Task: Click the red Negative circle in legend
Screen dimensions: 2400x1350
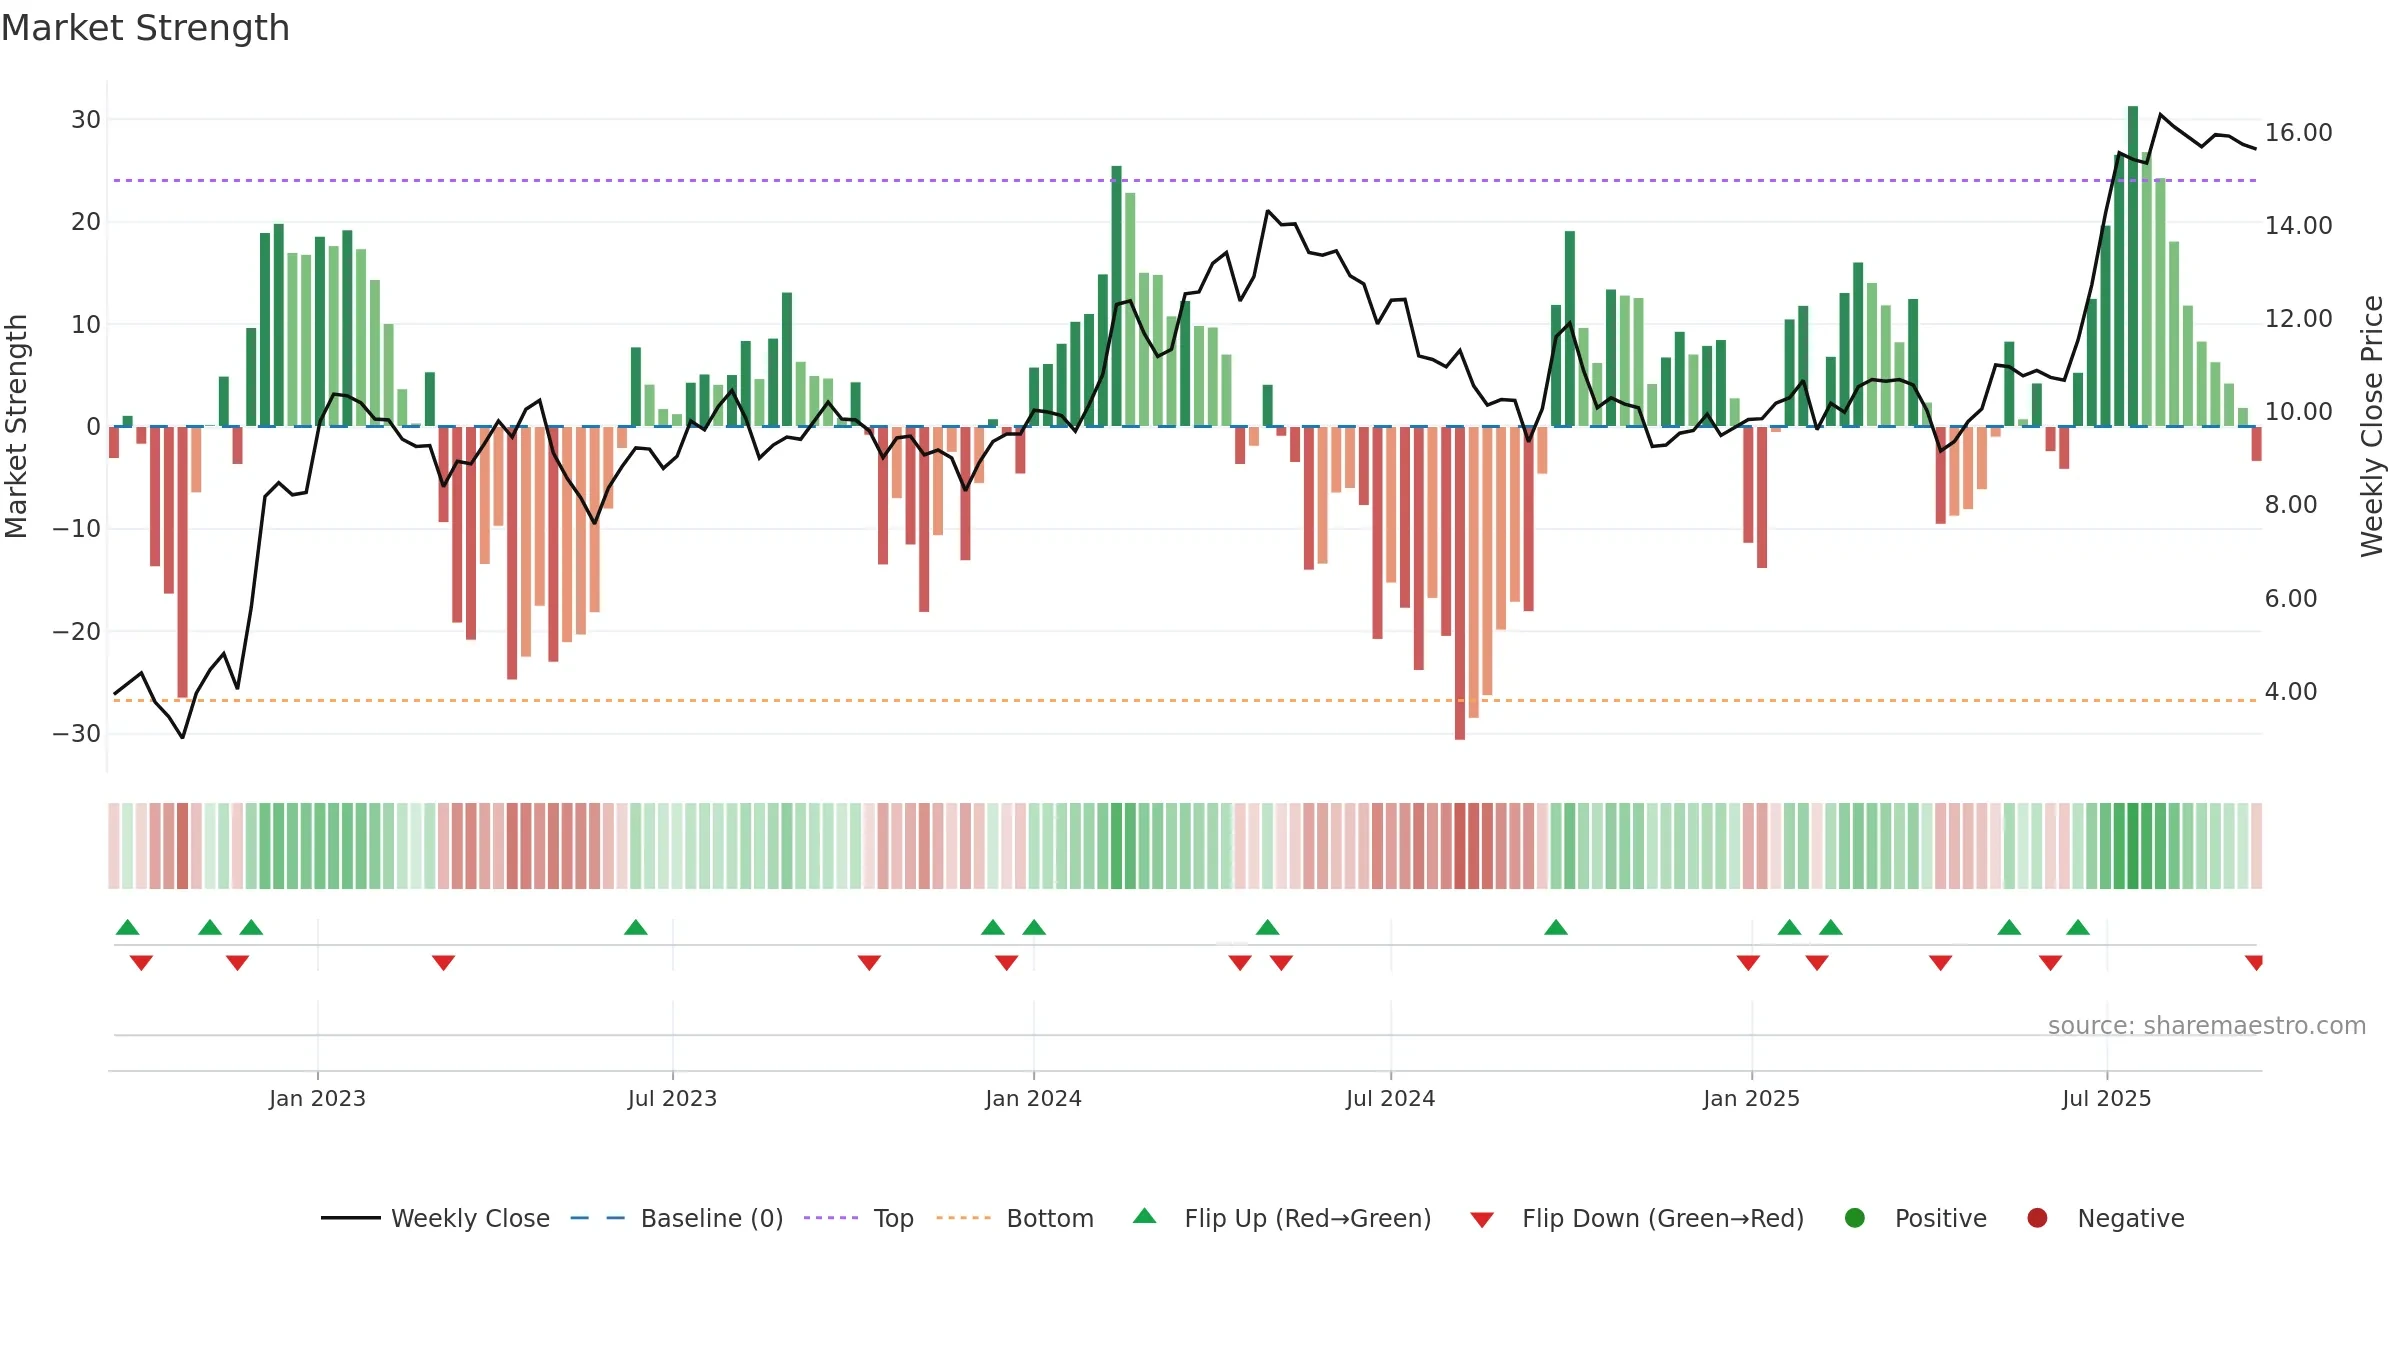Action: (2037, 1218)
